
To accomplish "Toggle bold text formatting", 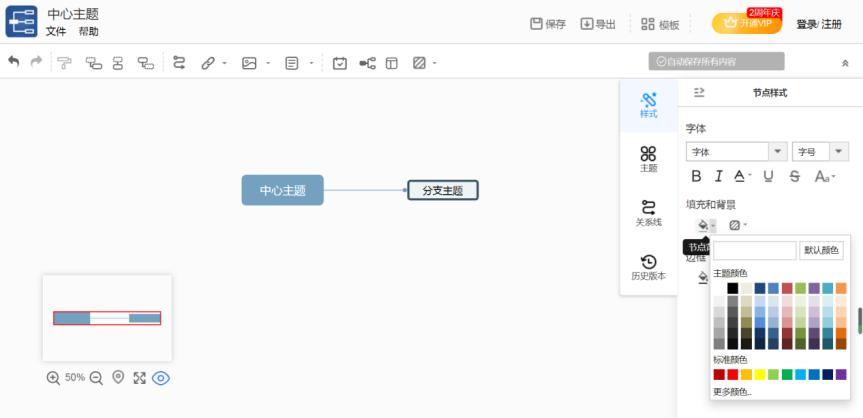I will [696, 176].
